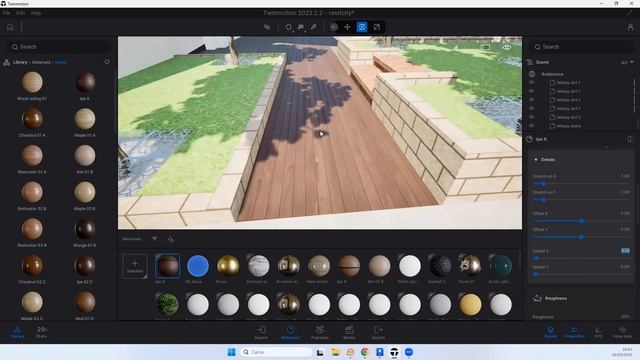Select the Wood siding 01 material

[32, 82]
